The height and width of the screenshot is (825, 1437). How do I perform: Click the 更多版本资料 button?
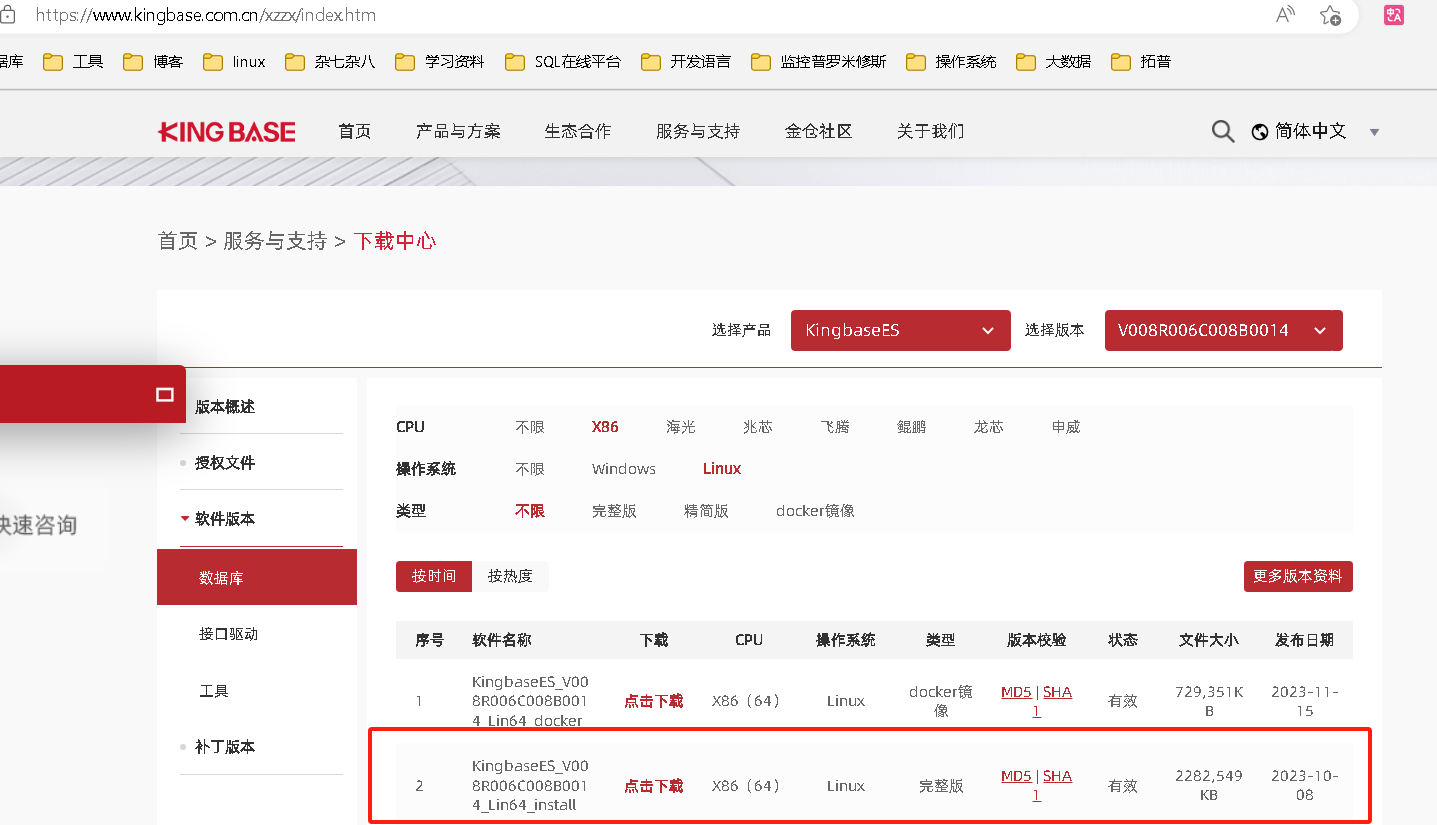1298,576
